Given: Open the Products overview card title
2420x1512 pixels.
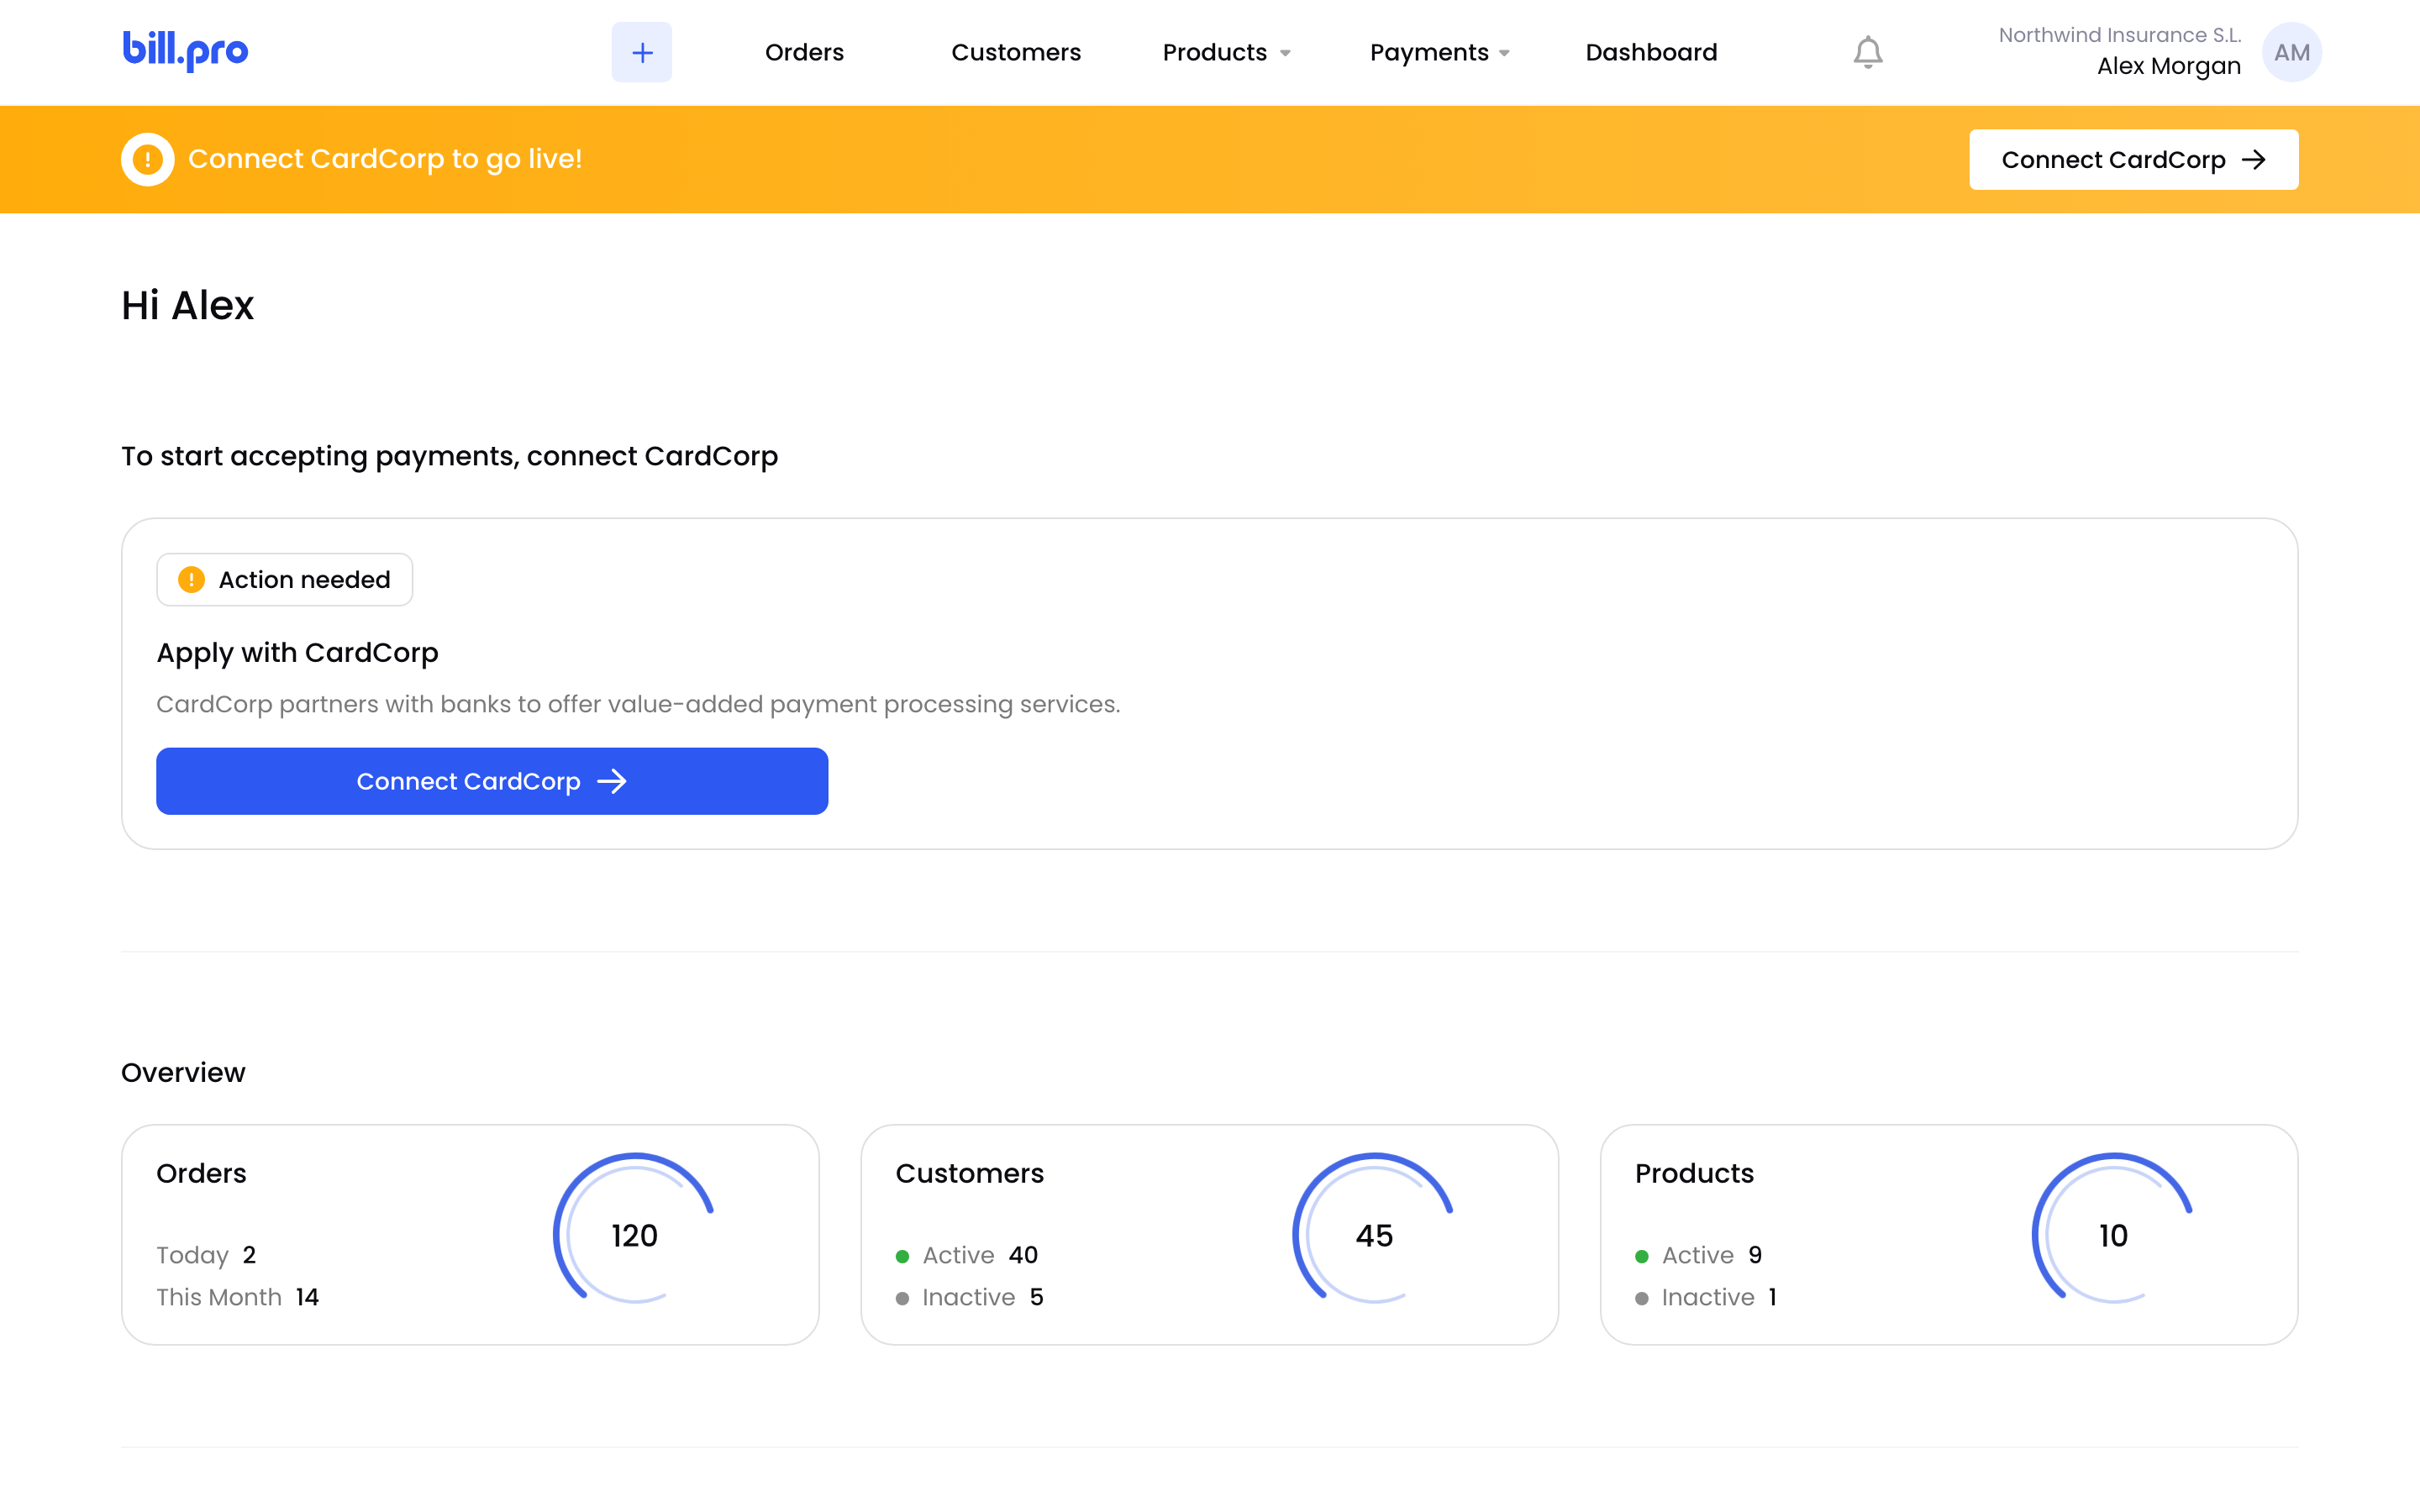Looking at the screenshot, I should [1694, 1173].
